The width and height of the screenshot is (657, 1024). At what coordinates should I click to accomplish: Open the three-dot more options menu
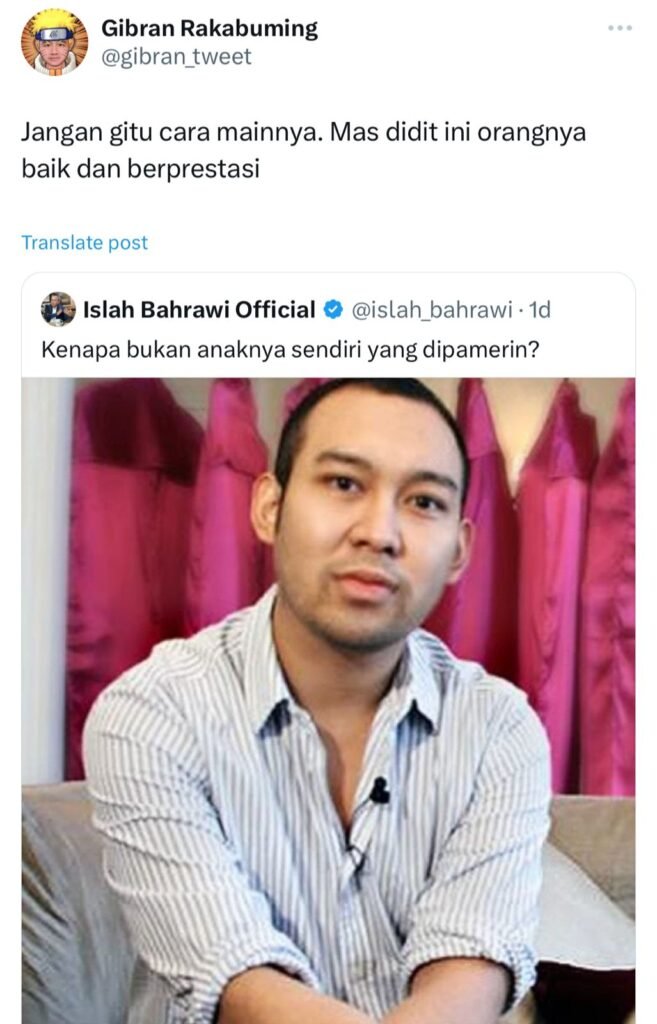[x=619, y=28]
